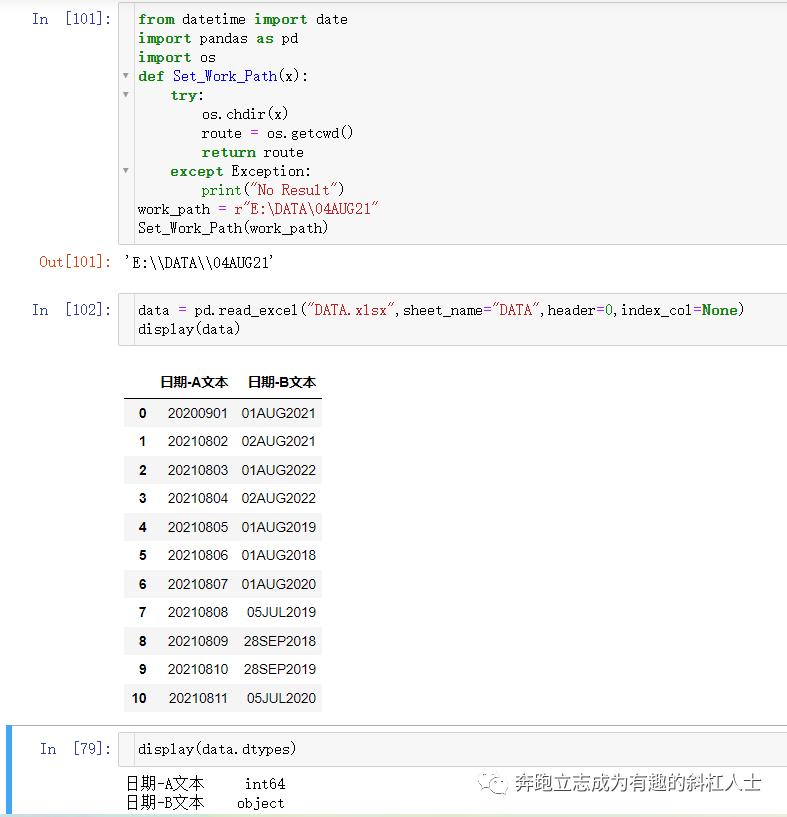Click cell 20210805 in row 4

[198, 527]
